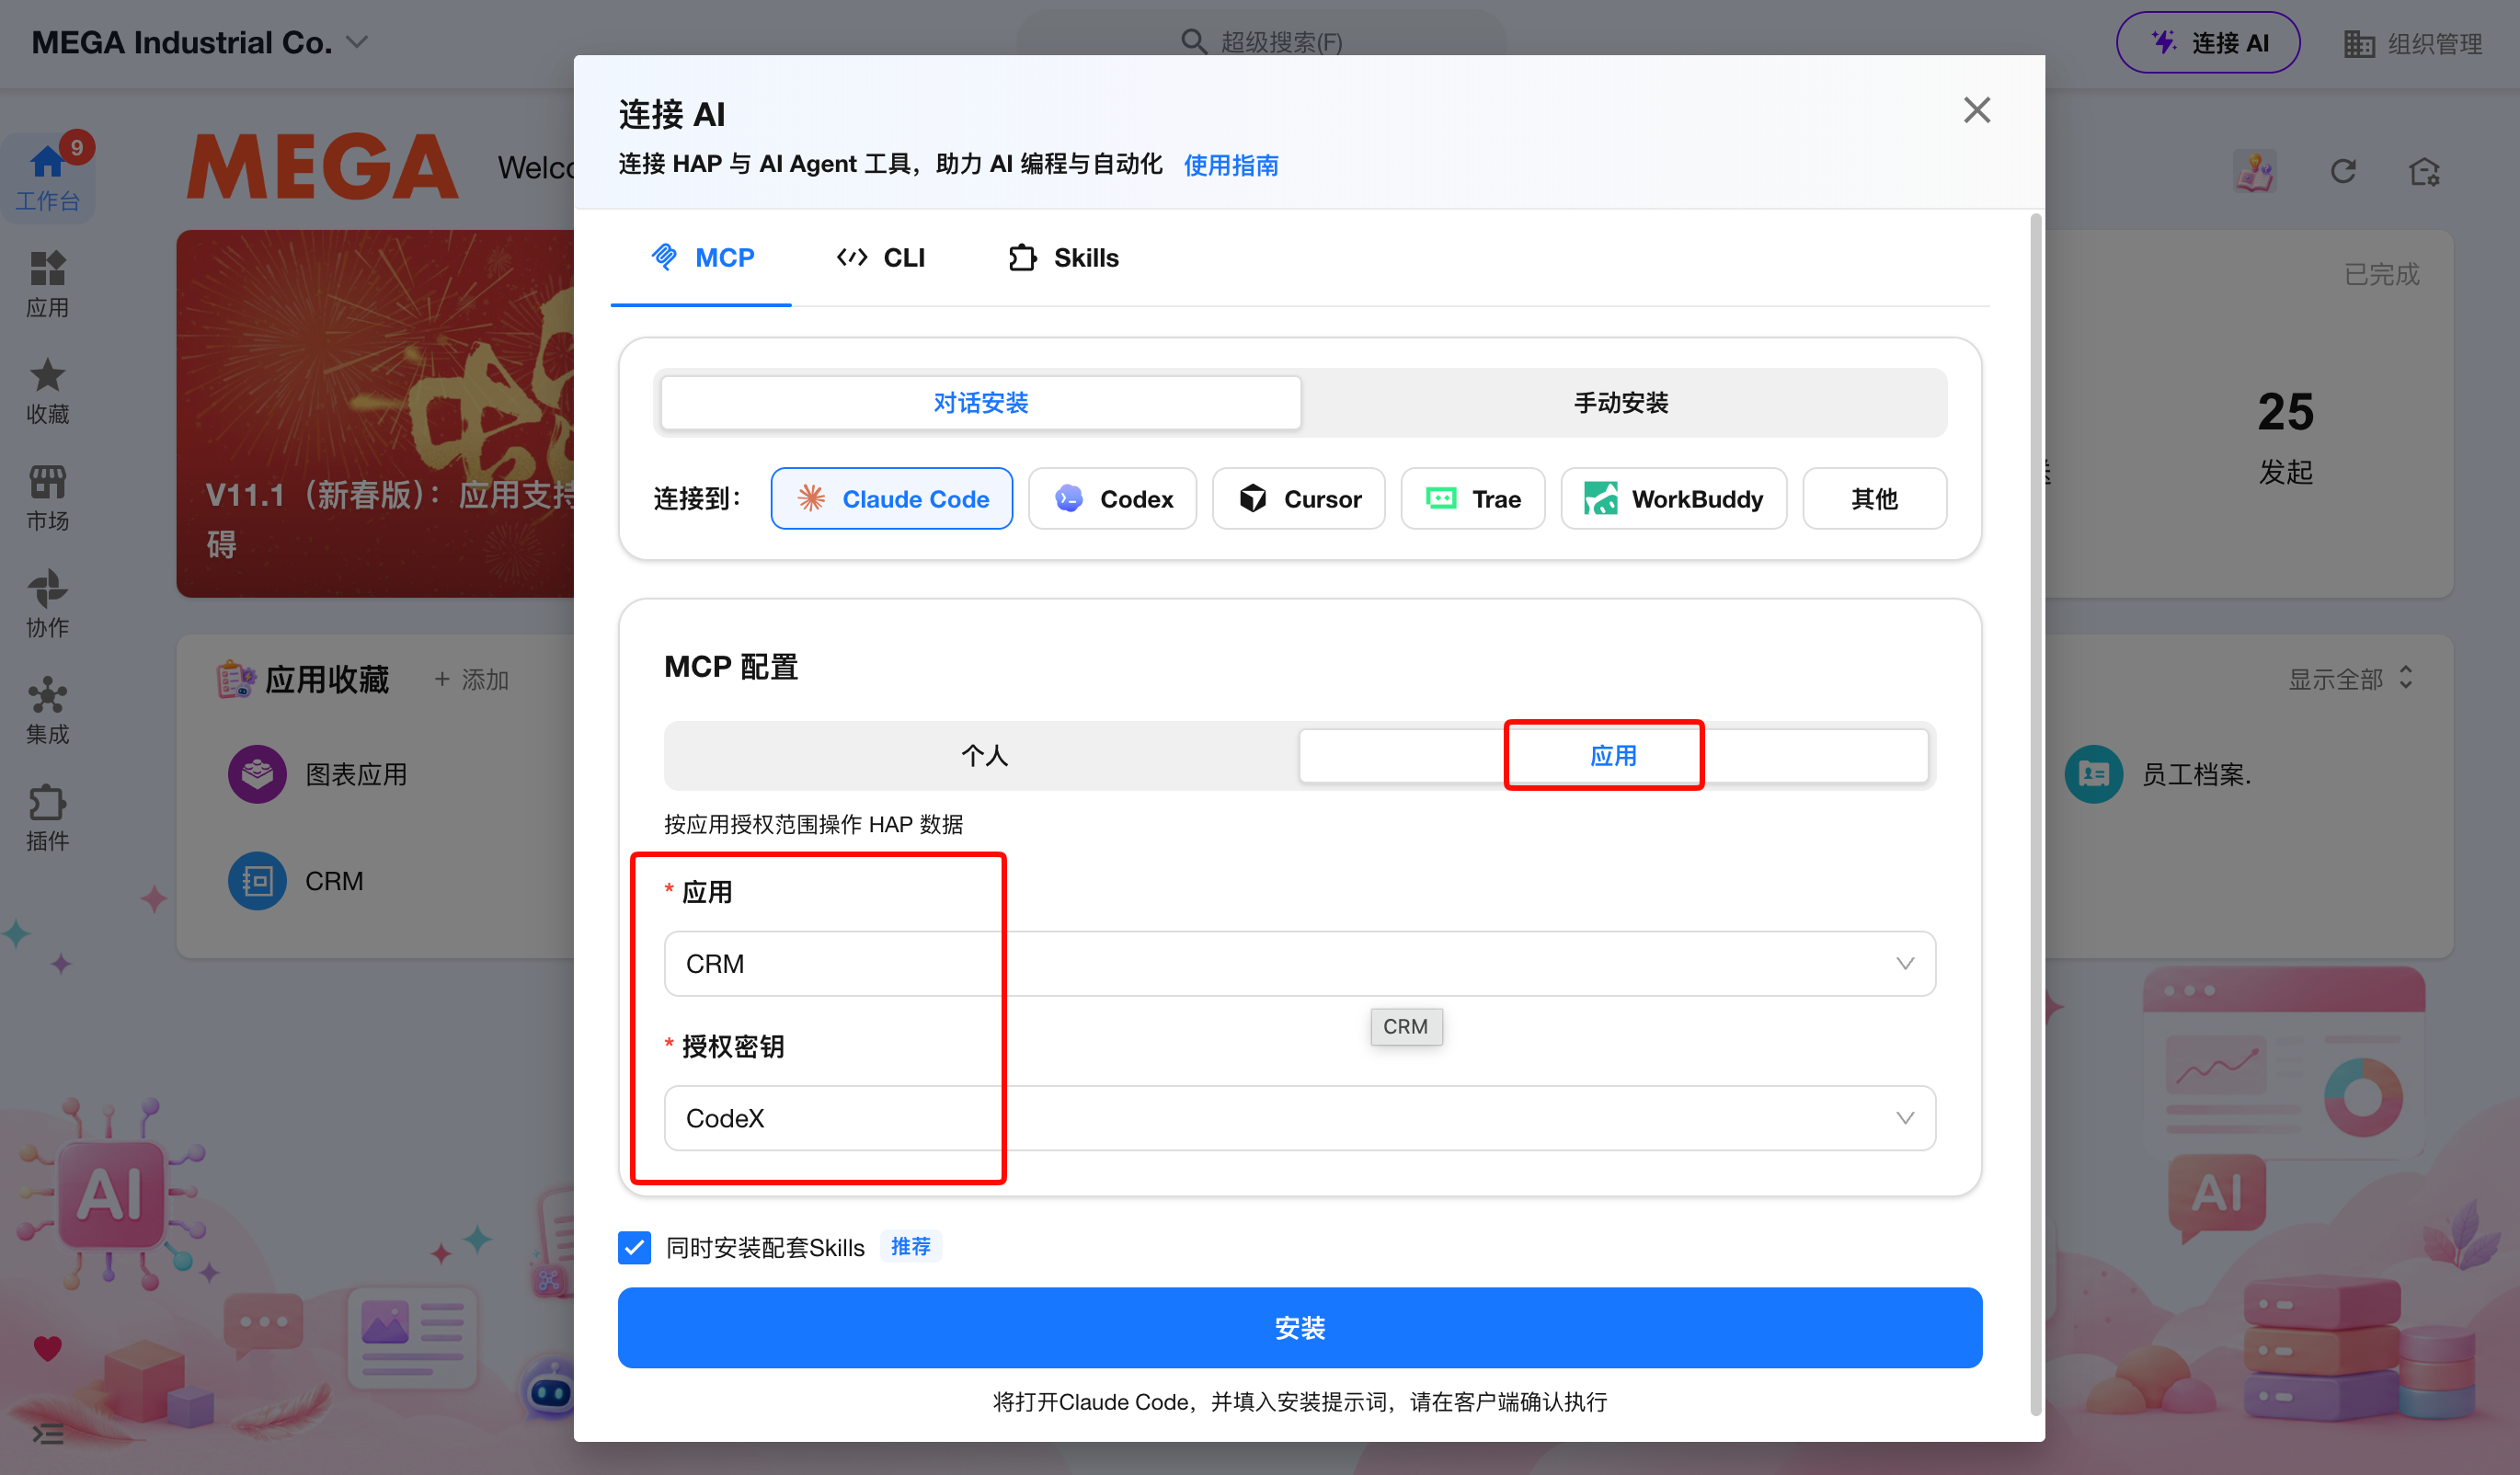
Task: Switch to the MCP tab
Action: (702, 258)
